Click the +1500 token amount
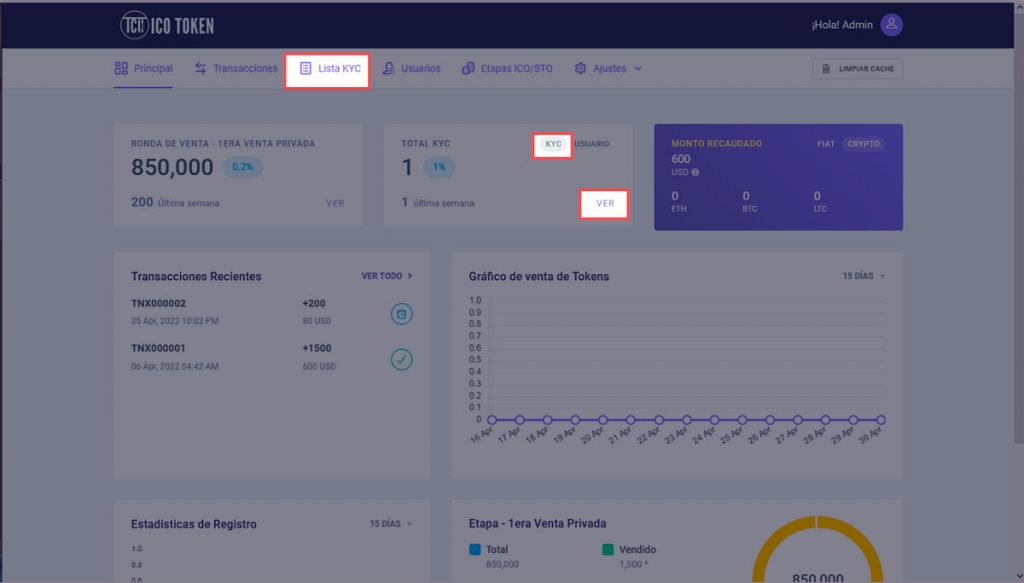 (317, 349)
